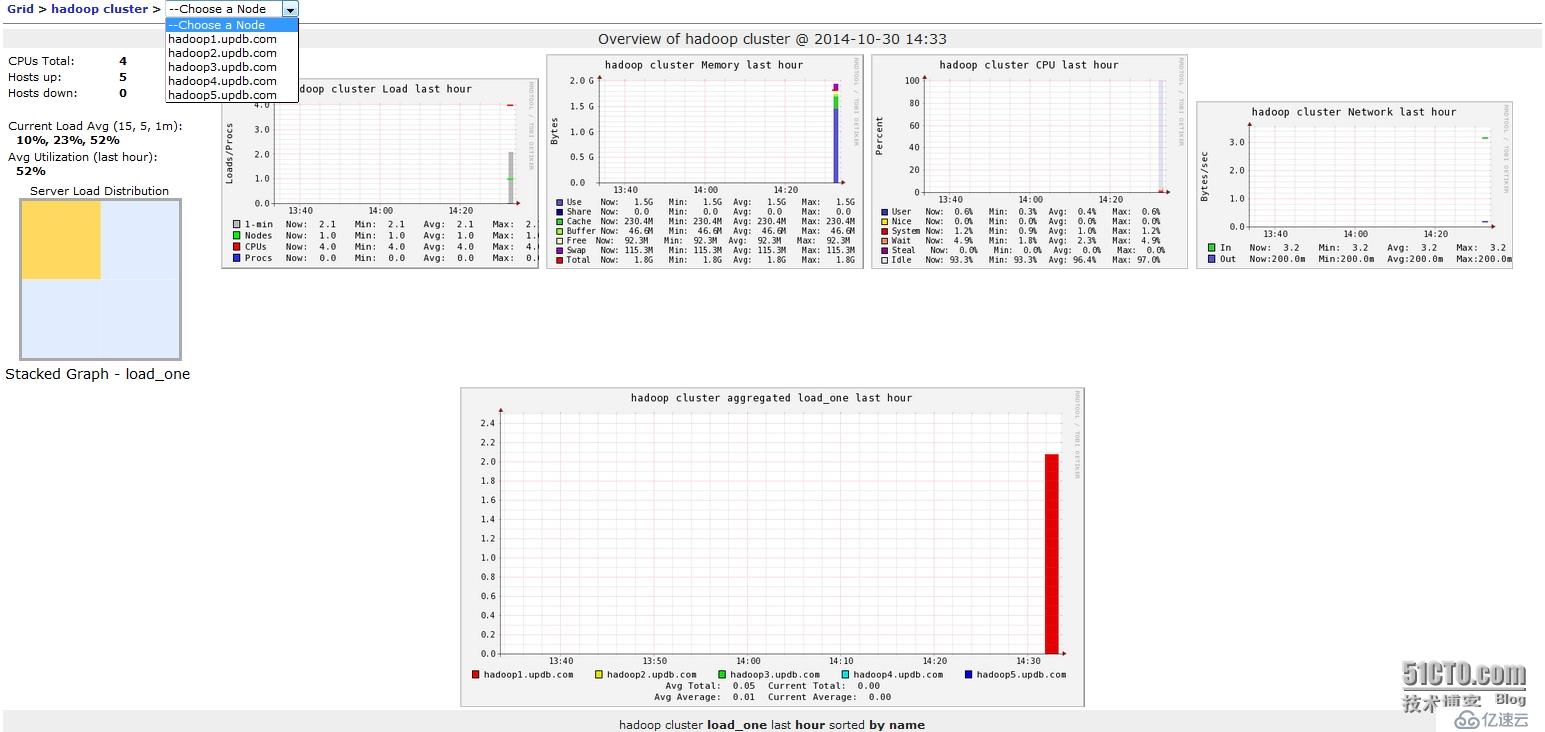Click the Out legend entry in Network graph
The image size is (1545, 732).
click(x=1221, y=259)
